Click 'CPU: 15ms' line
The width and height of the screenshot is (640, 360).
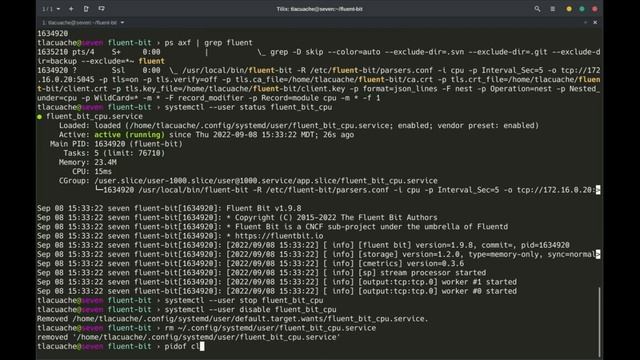coord(92,172)
